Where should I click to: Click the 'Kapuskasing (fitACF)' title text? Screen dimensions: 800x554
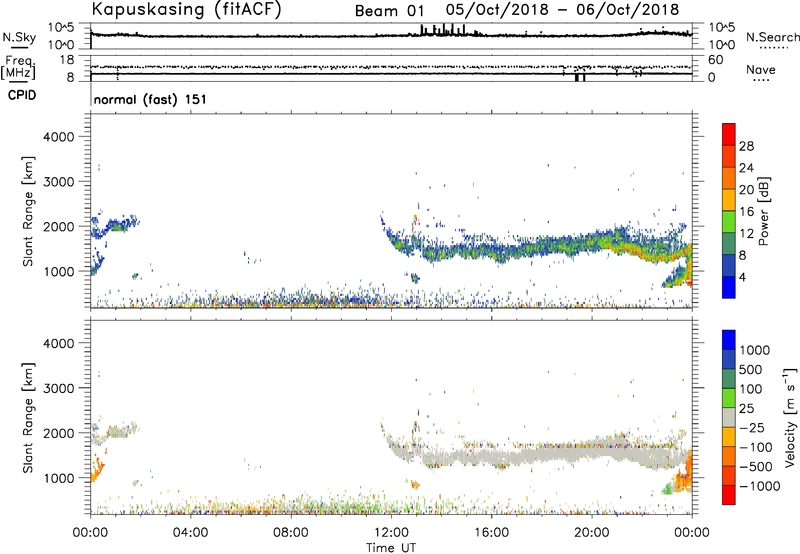point(186,9)
